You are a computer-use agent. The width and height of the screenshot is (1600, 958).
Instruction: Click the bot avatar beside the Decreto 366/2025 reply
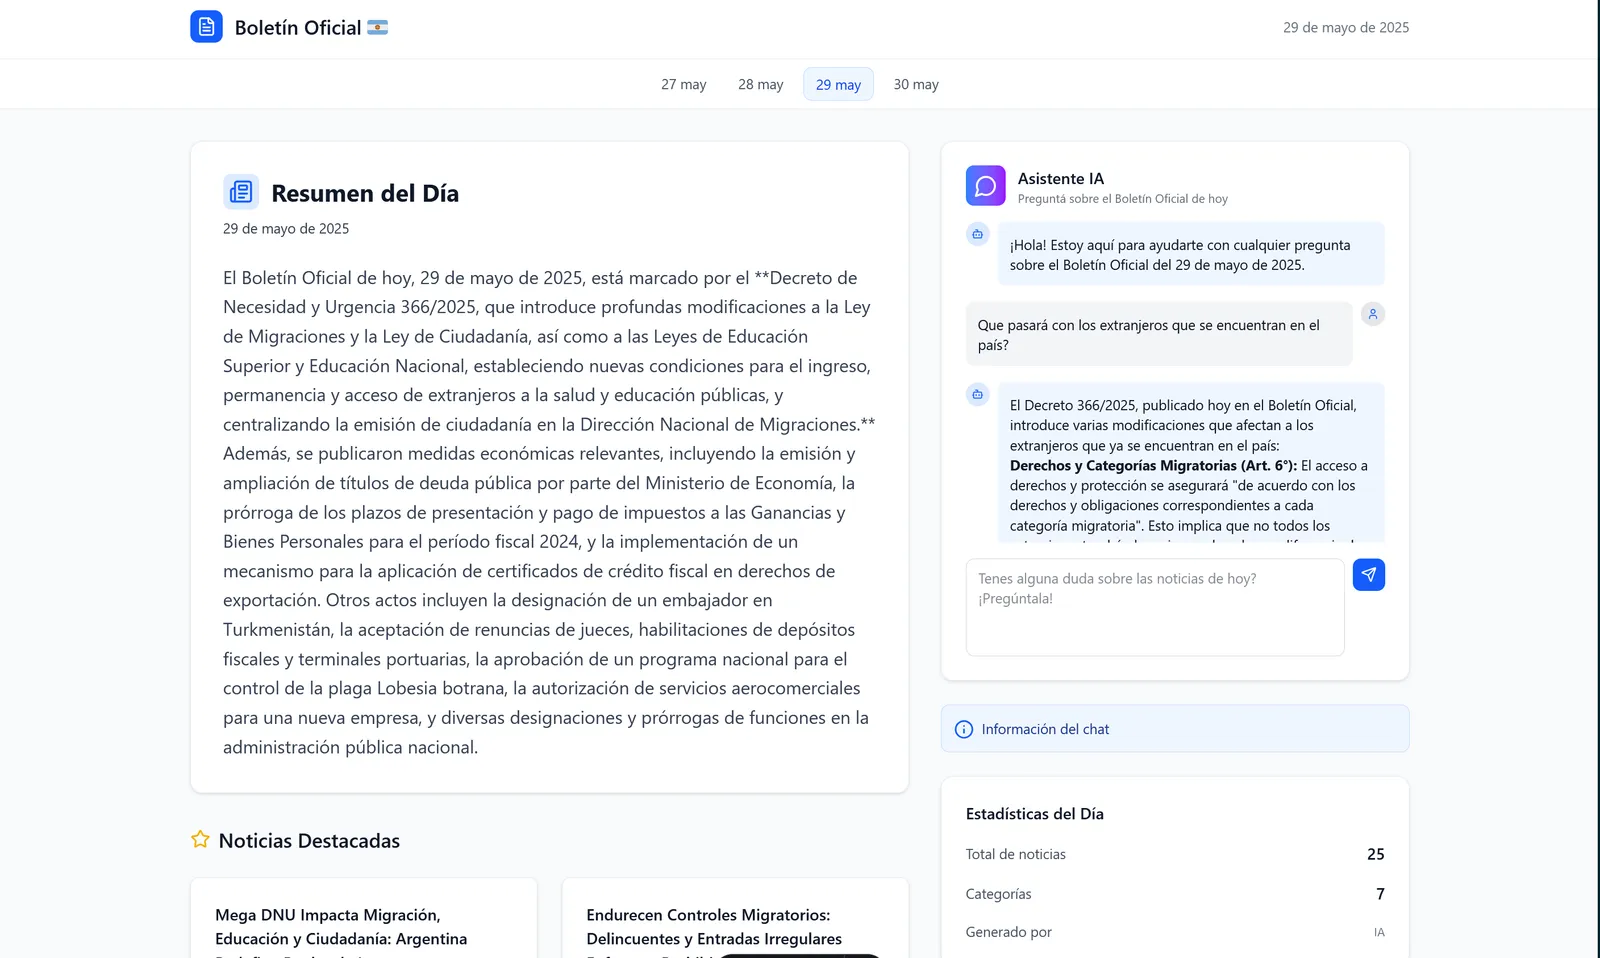[x=978, y=394]
